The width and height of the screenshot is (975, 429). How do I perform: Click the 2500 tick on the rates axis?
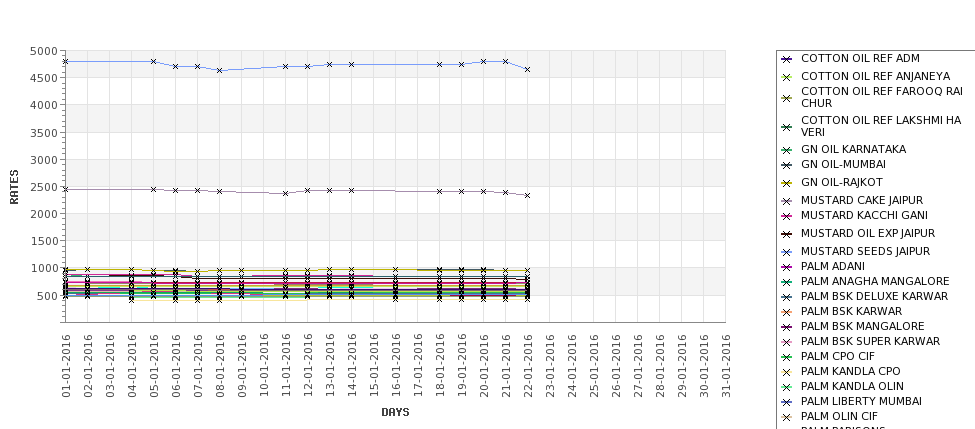coord(44,187)
